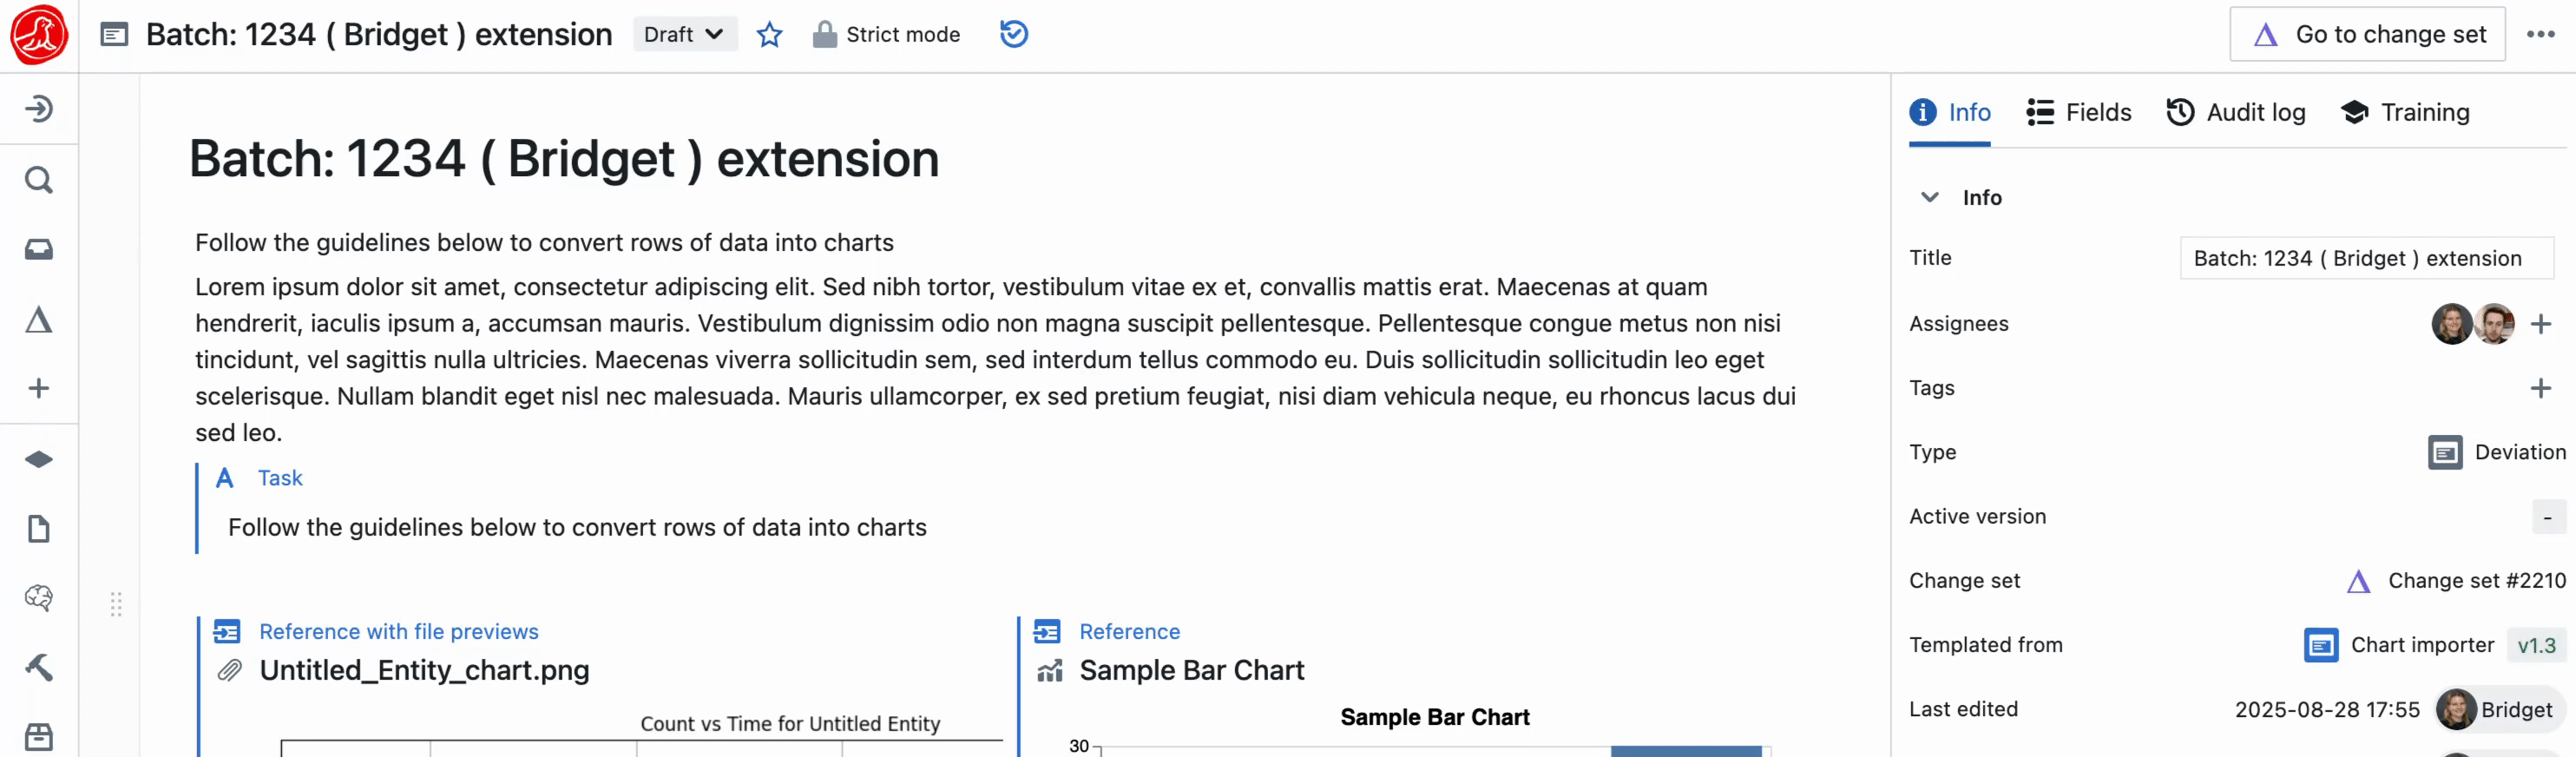Click the document page icon in the sidebar
The width and height of the screenshot is (2576, 757).
(x=38, y=529)
